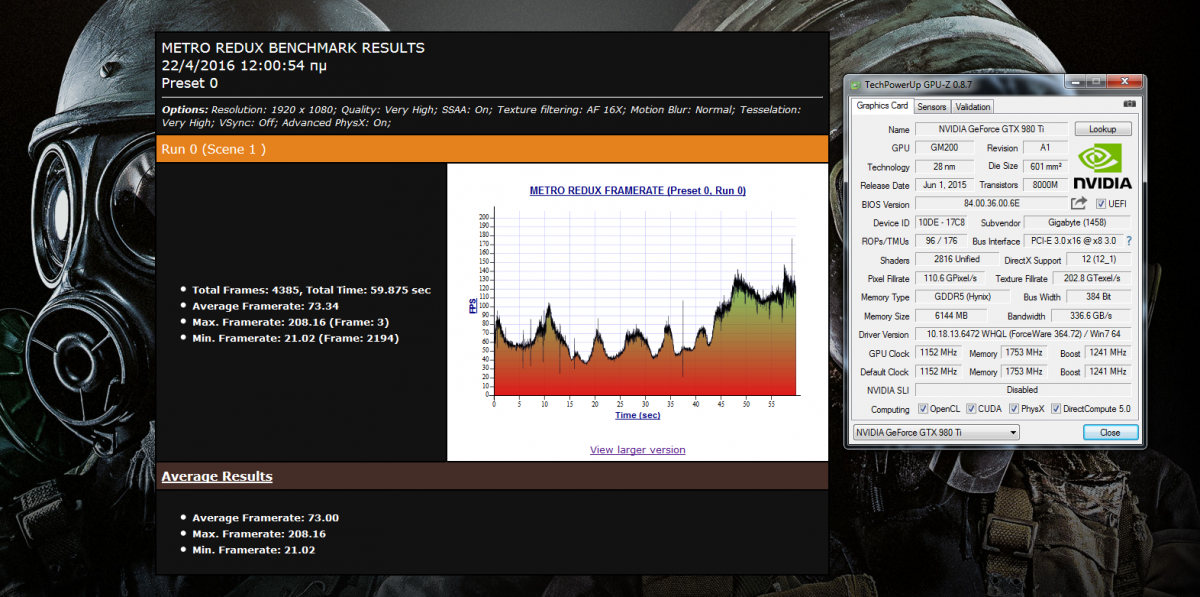Screen dimensions: 1200x597
Task: Click the Min. Framerate: 21.02 (Frame: 2194) line
Action: click(x=296, y=338)
